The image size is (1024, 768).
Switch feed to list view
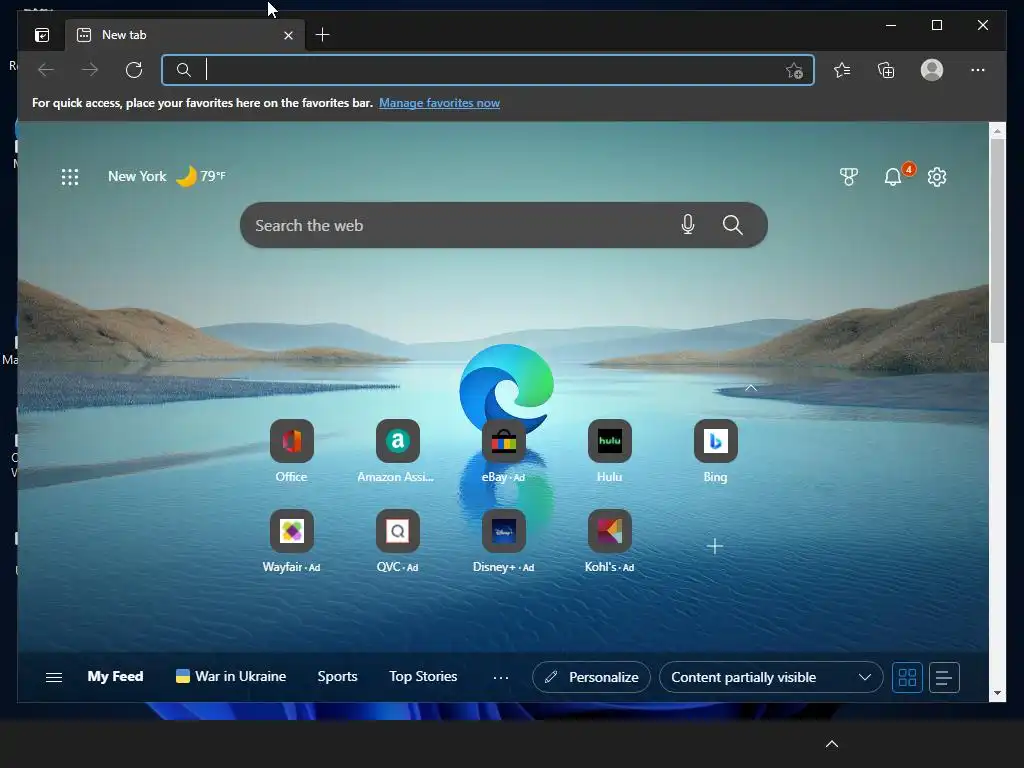(x=944, y=677)
